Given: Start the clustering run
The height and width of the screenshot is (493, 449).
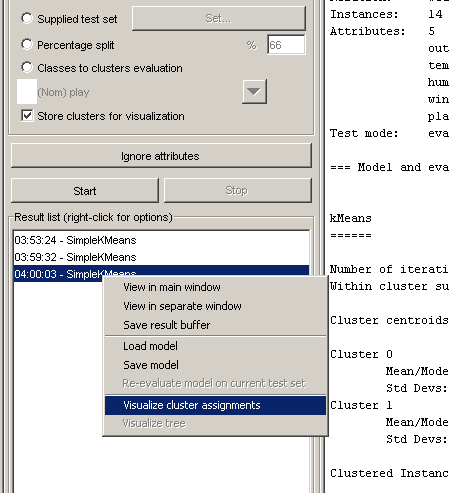Looking at the screenshot, I should point(85,191).
